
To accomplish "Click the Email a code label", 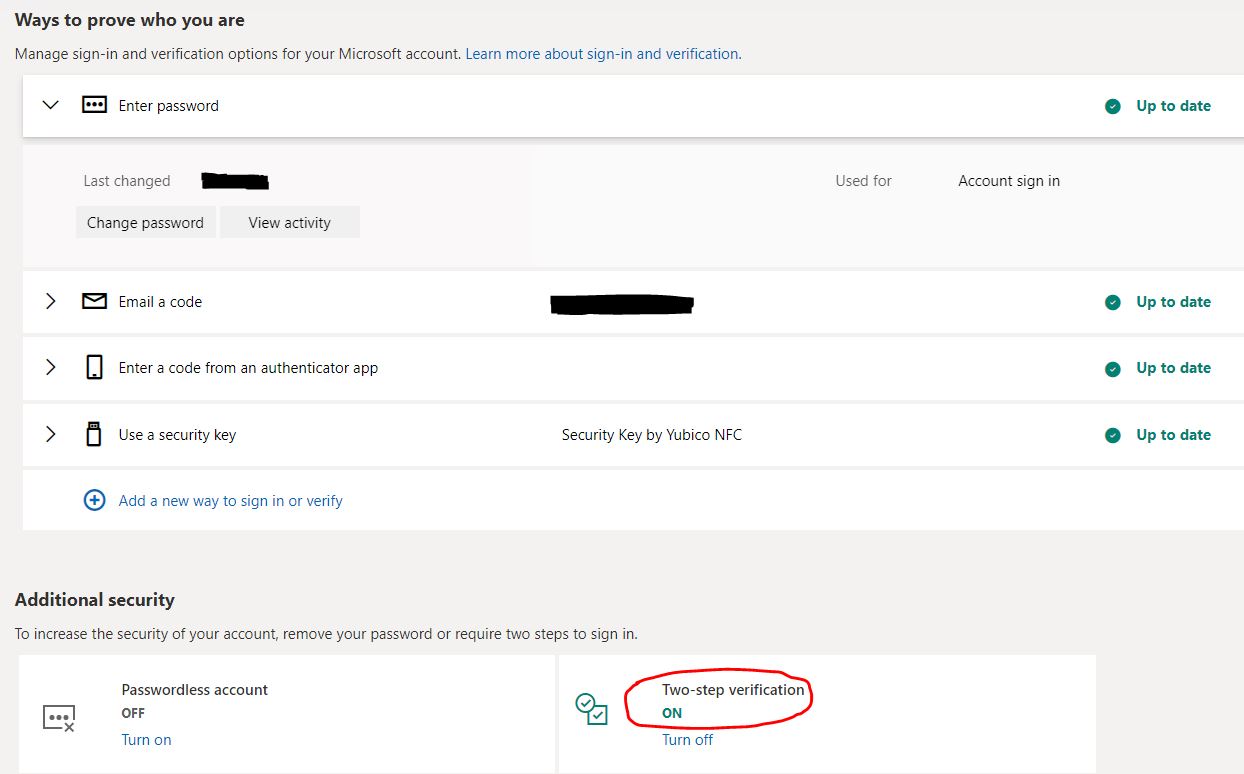I will [x=160, y=301].
